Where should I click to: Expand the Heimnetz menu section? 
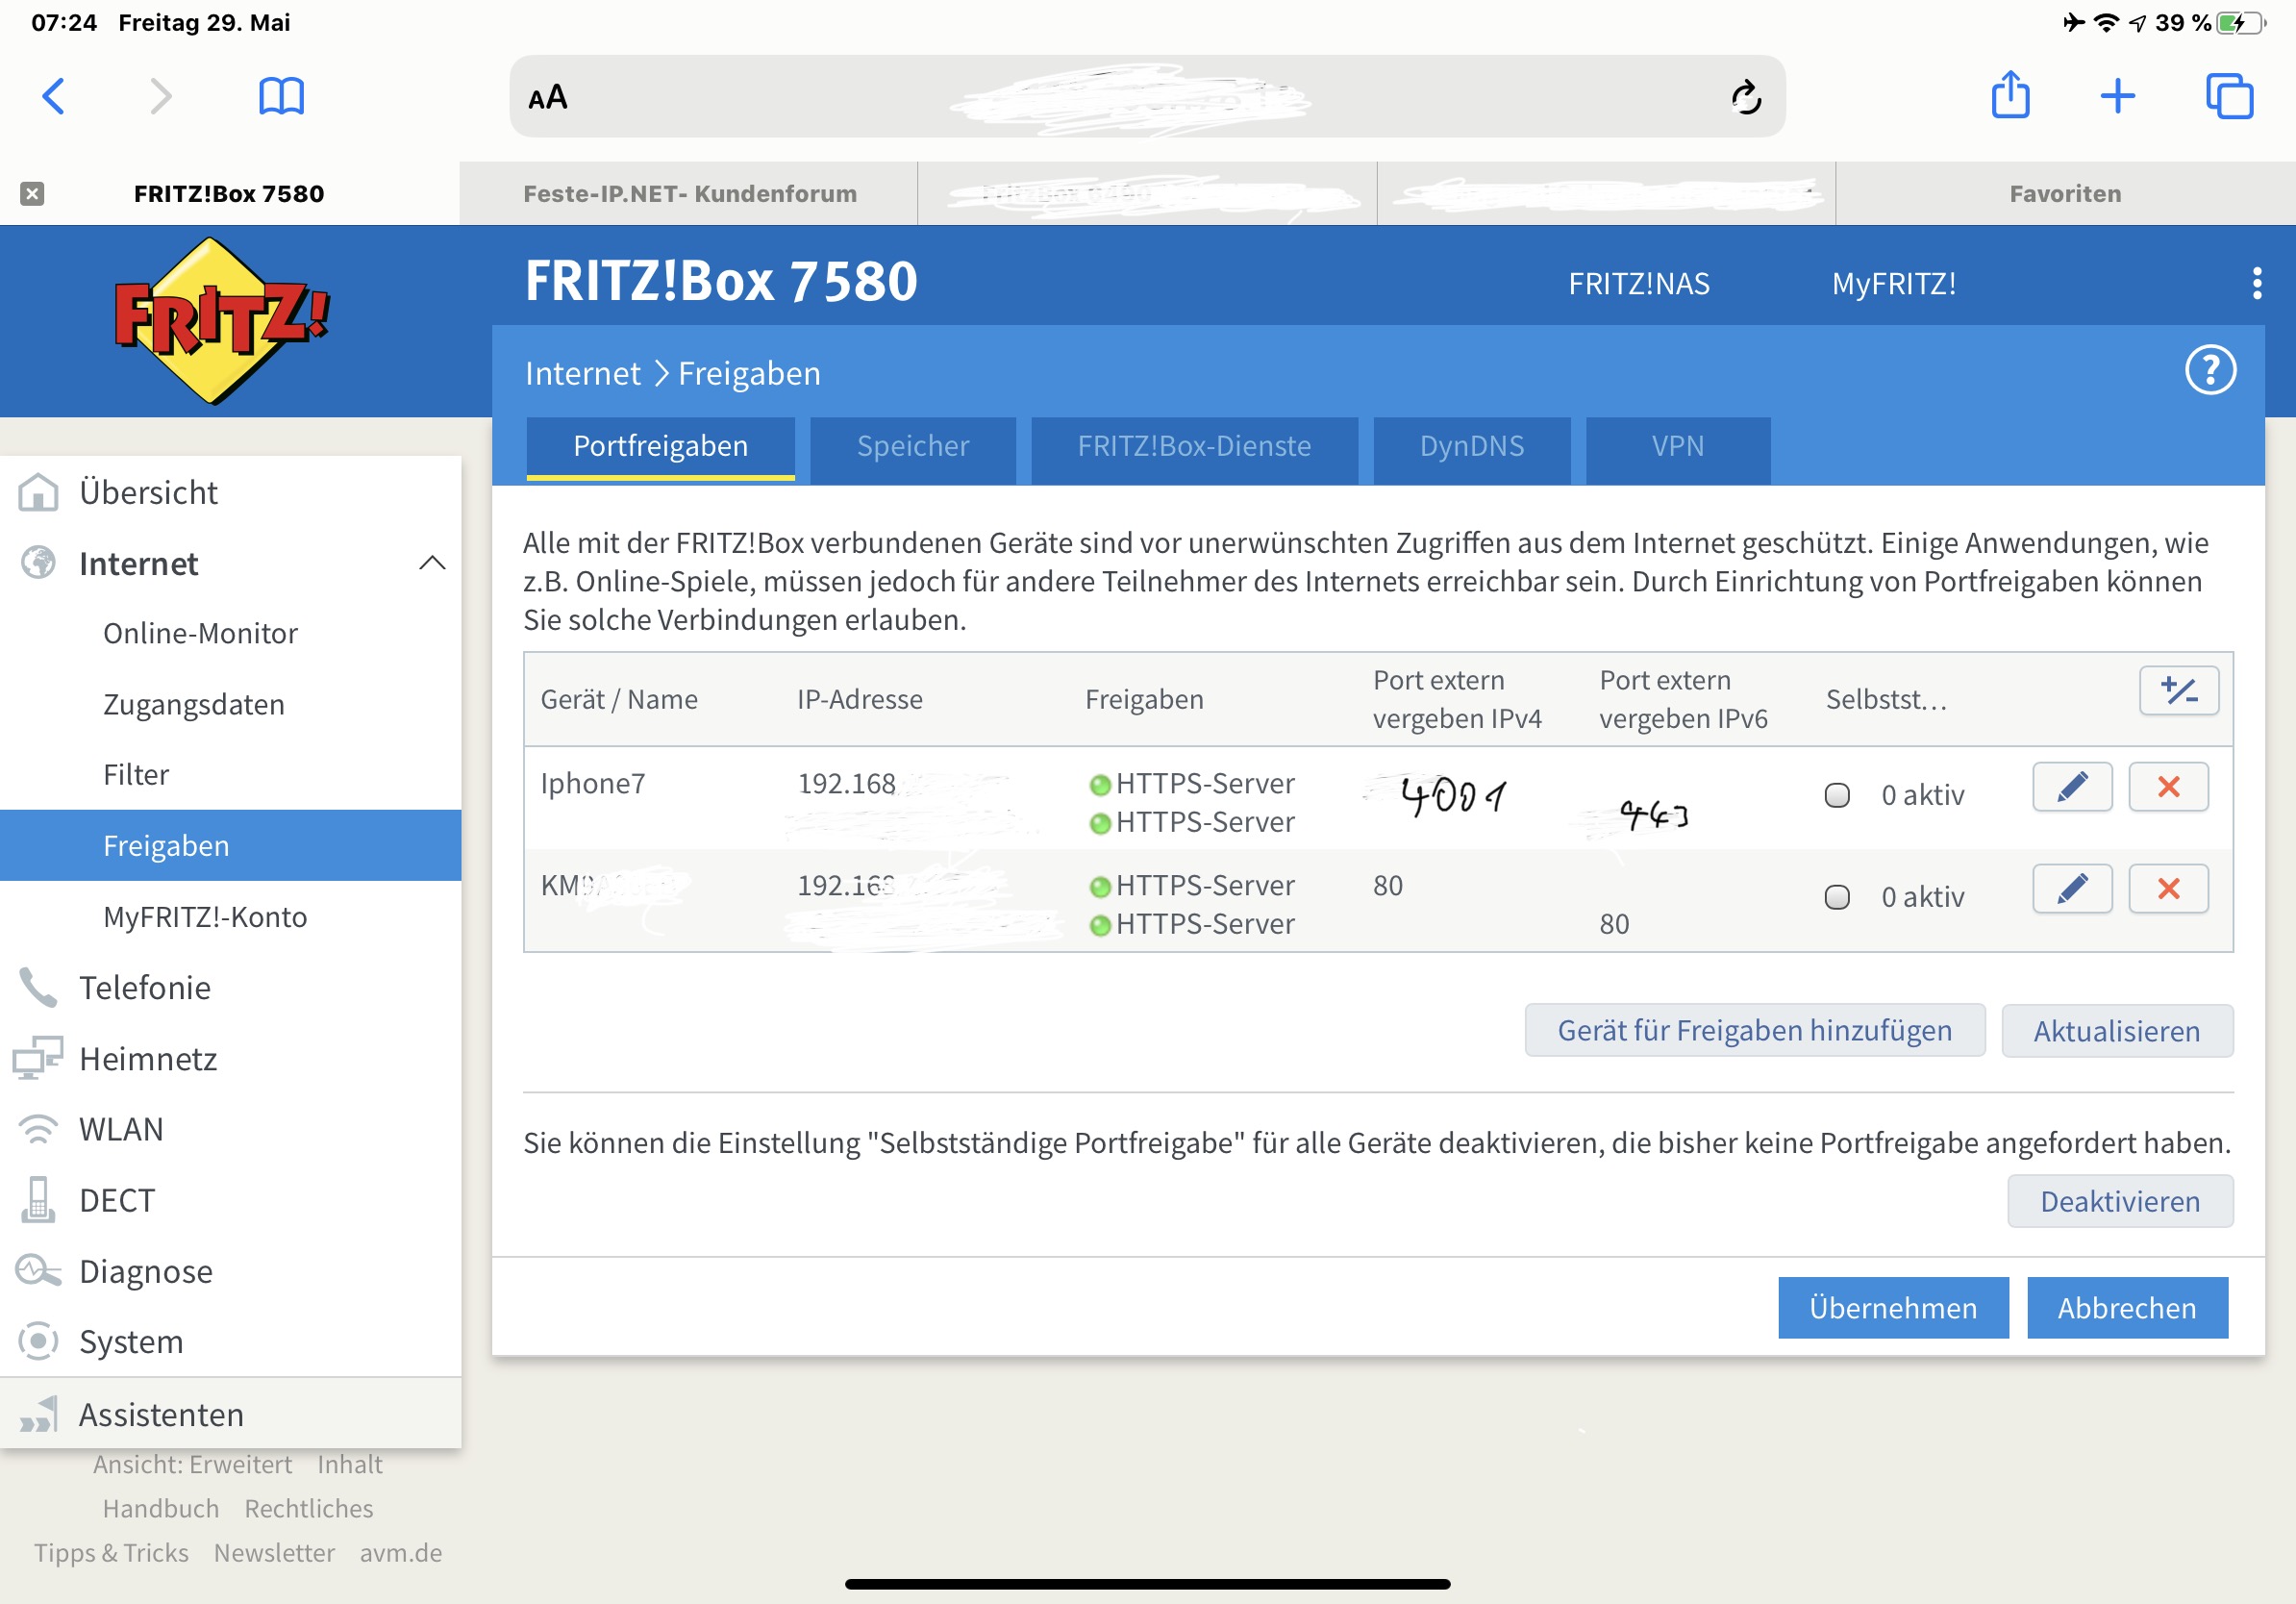click(x=148, y=1058)
